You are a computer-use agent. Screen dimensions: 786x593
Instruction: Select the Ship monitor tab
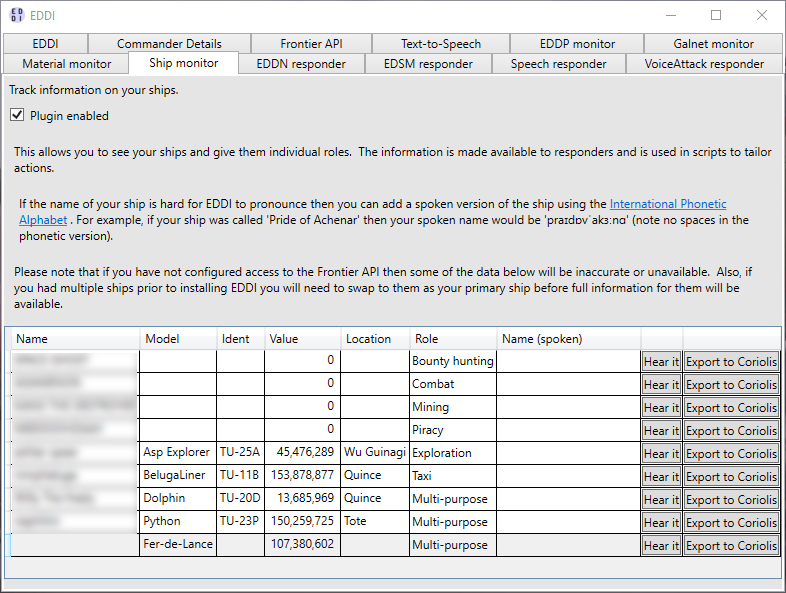pyautogui.click(x=183, y=63)
